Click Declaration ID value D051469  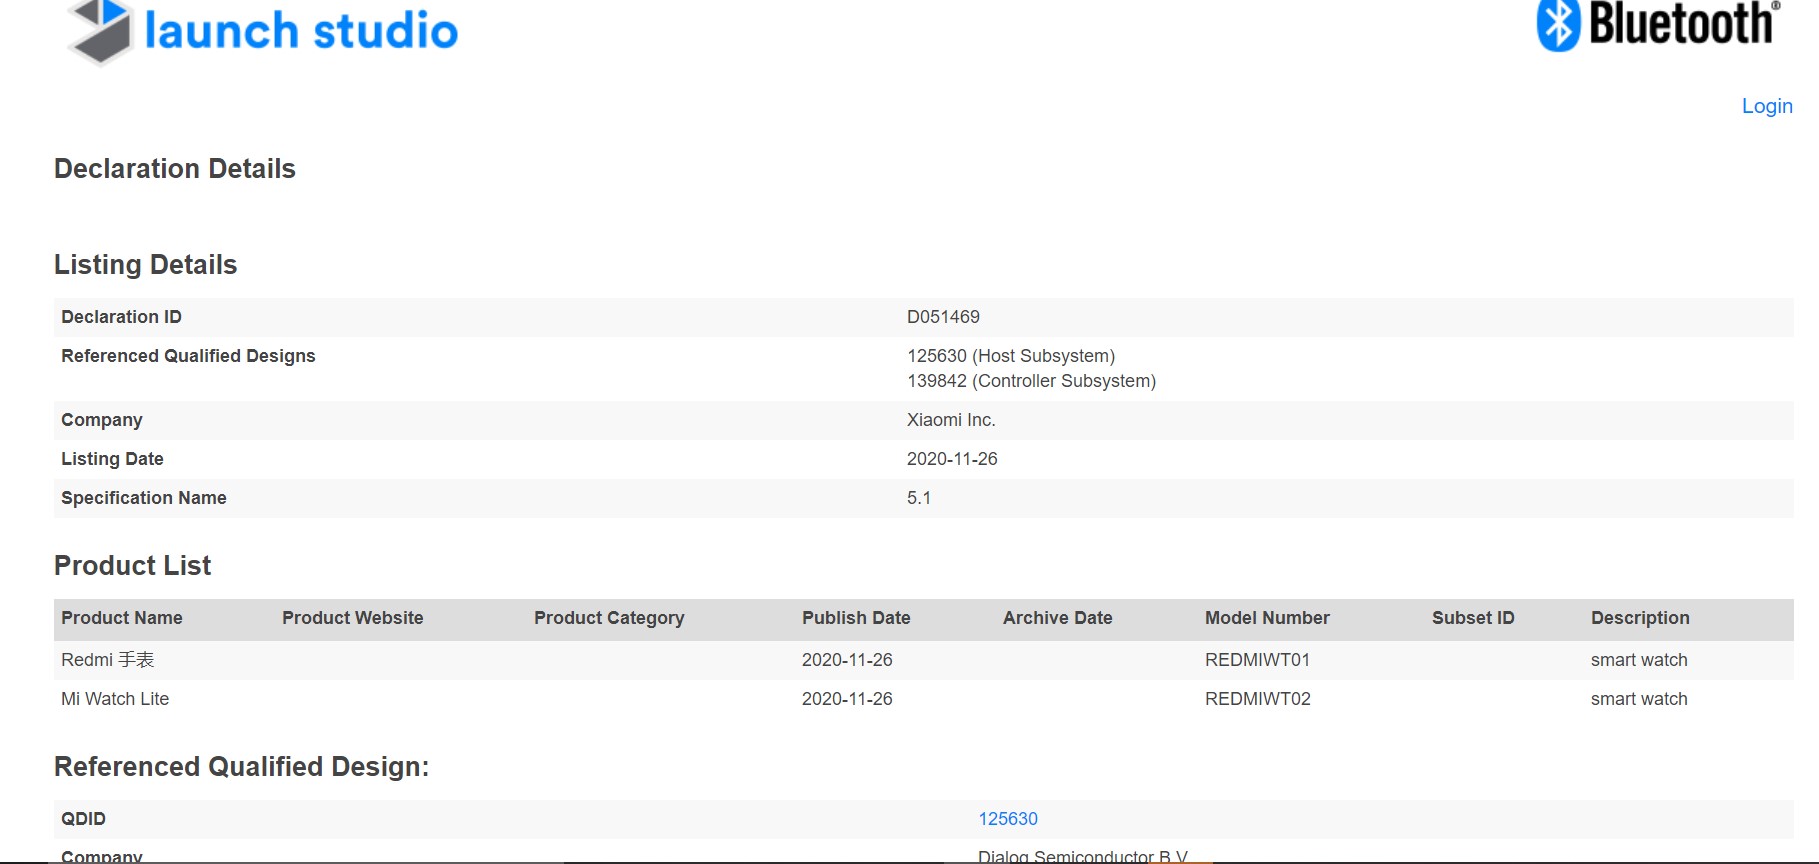point(943,317)
